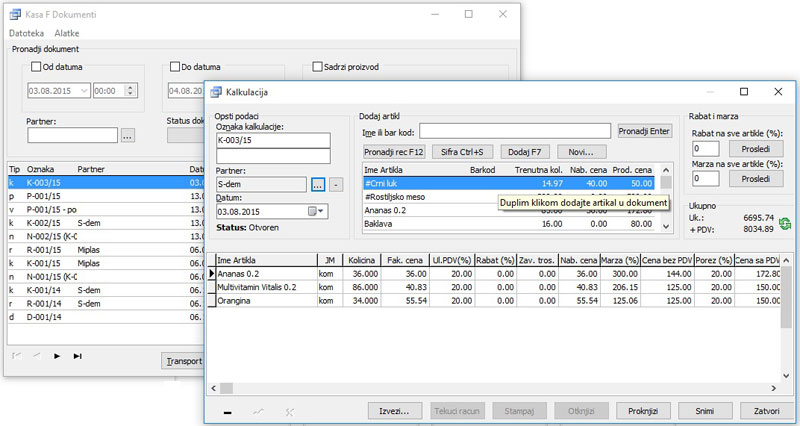Expand the Datum 03.08.2015 dropdown arrow
Viewport: 800px width, 426px height.
[321, 211]
